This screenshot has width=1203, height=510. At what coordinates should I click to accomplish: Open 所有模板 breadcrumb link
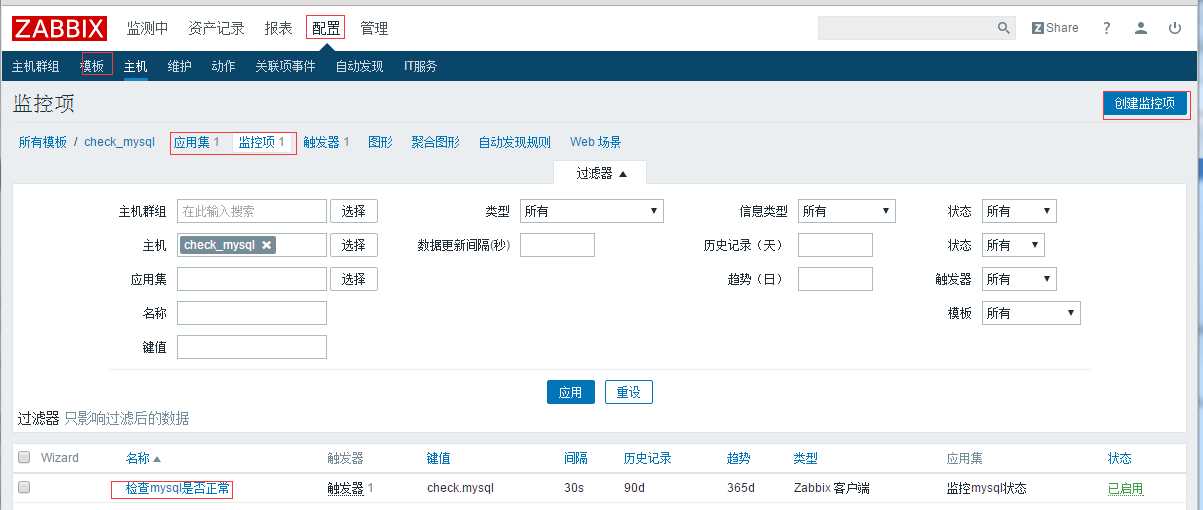[x=43, y=143]
